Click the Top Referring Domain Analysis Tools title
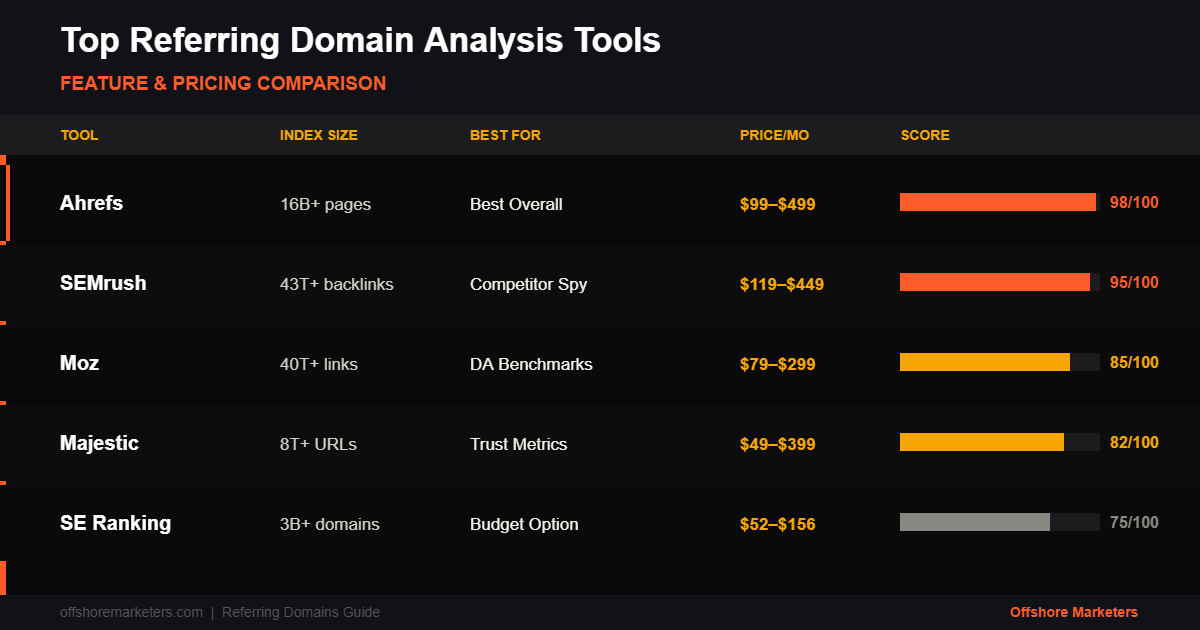The image size is (1200, 630). pos(361,40)
